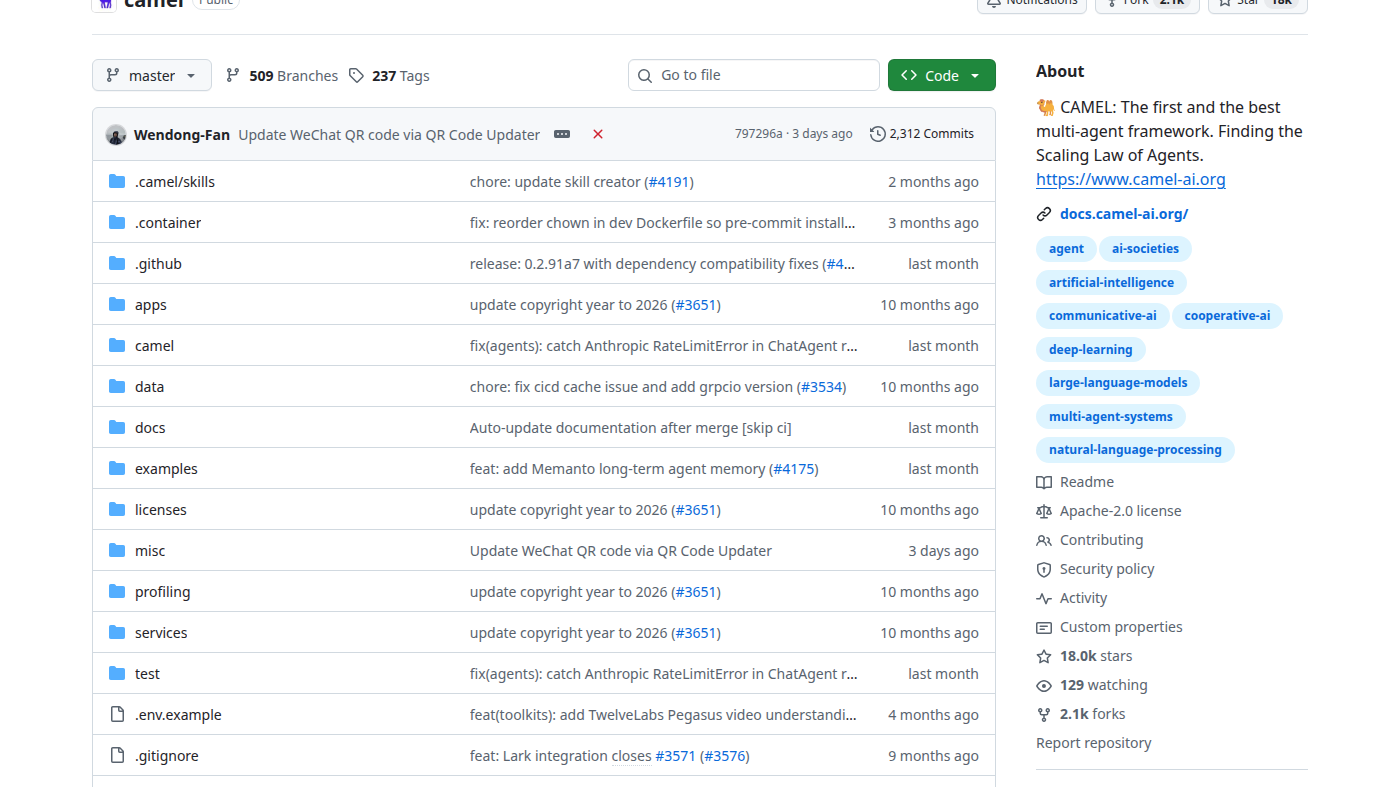
Task: Click the .env.example file icon
Action: coord(117,715)
